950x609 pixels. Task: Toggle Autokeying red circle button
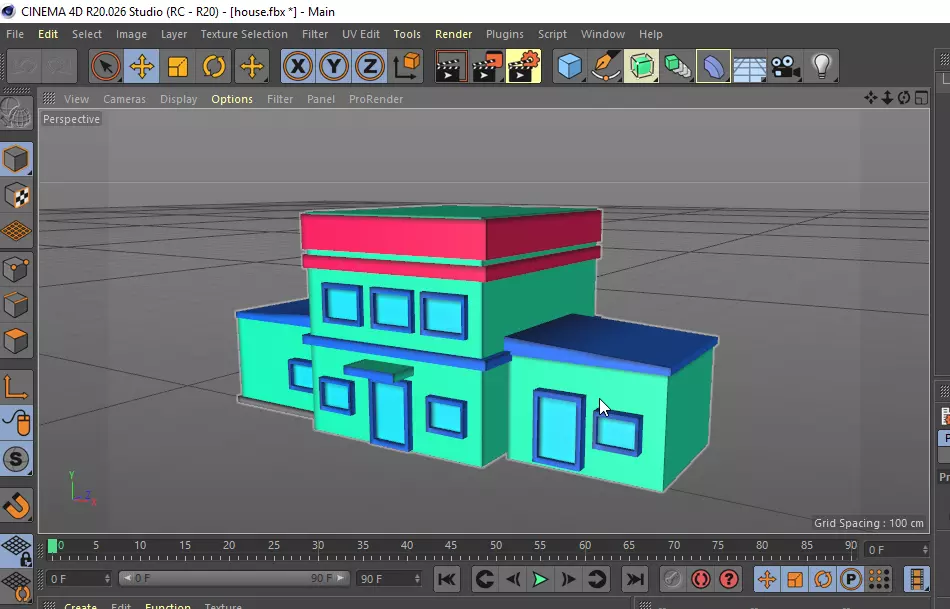click(x=701, y=579)
